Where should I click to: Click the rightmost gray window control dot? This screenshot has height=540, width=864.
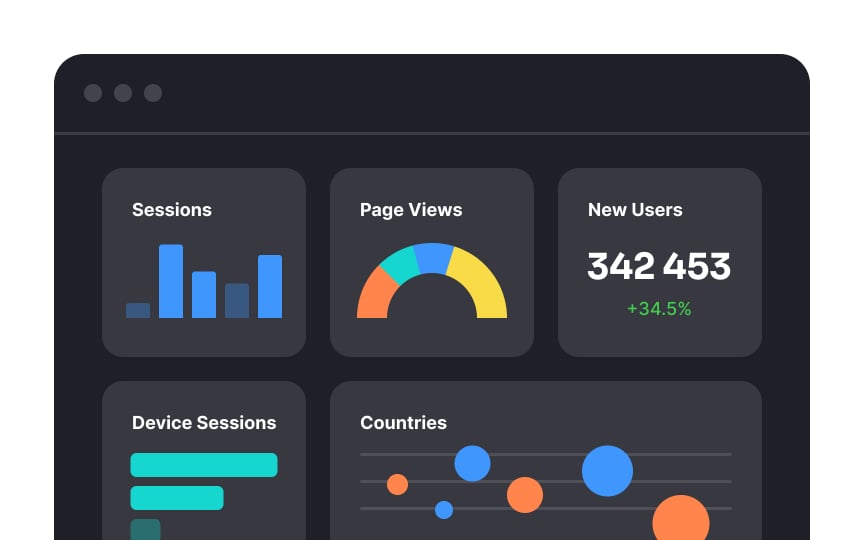[x=153, y=93]
